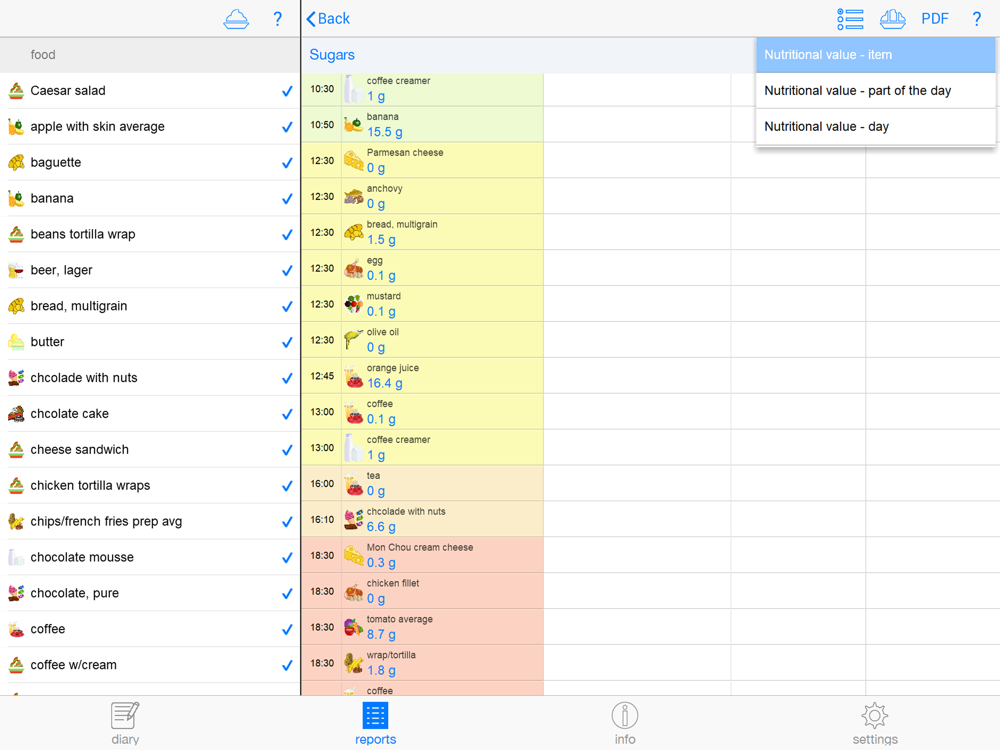Click the 10:30 coffee creamer bottle icon
Screen dimensions: 1000x750
coord(353,89)
